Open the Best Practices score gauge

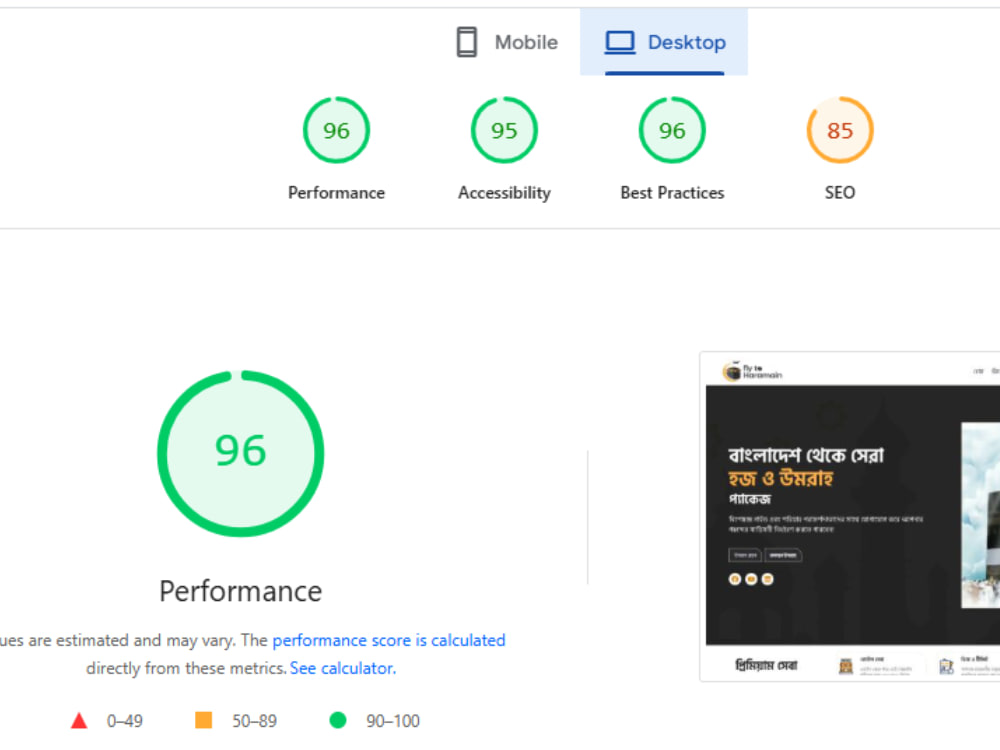point(672,130)
